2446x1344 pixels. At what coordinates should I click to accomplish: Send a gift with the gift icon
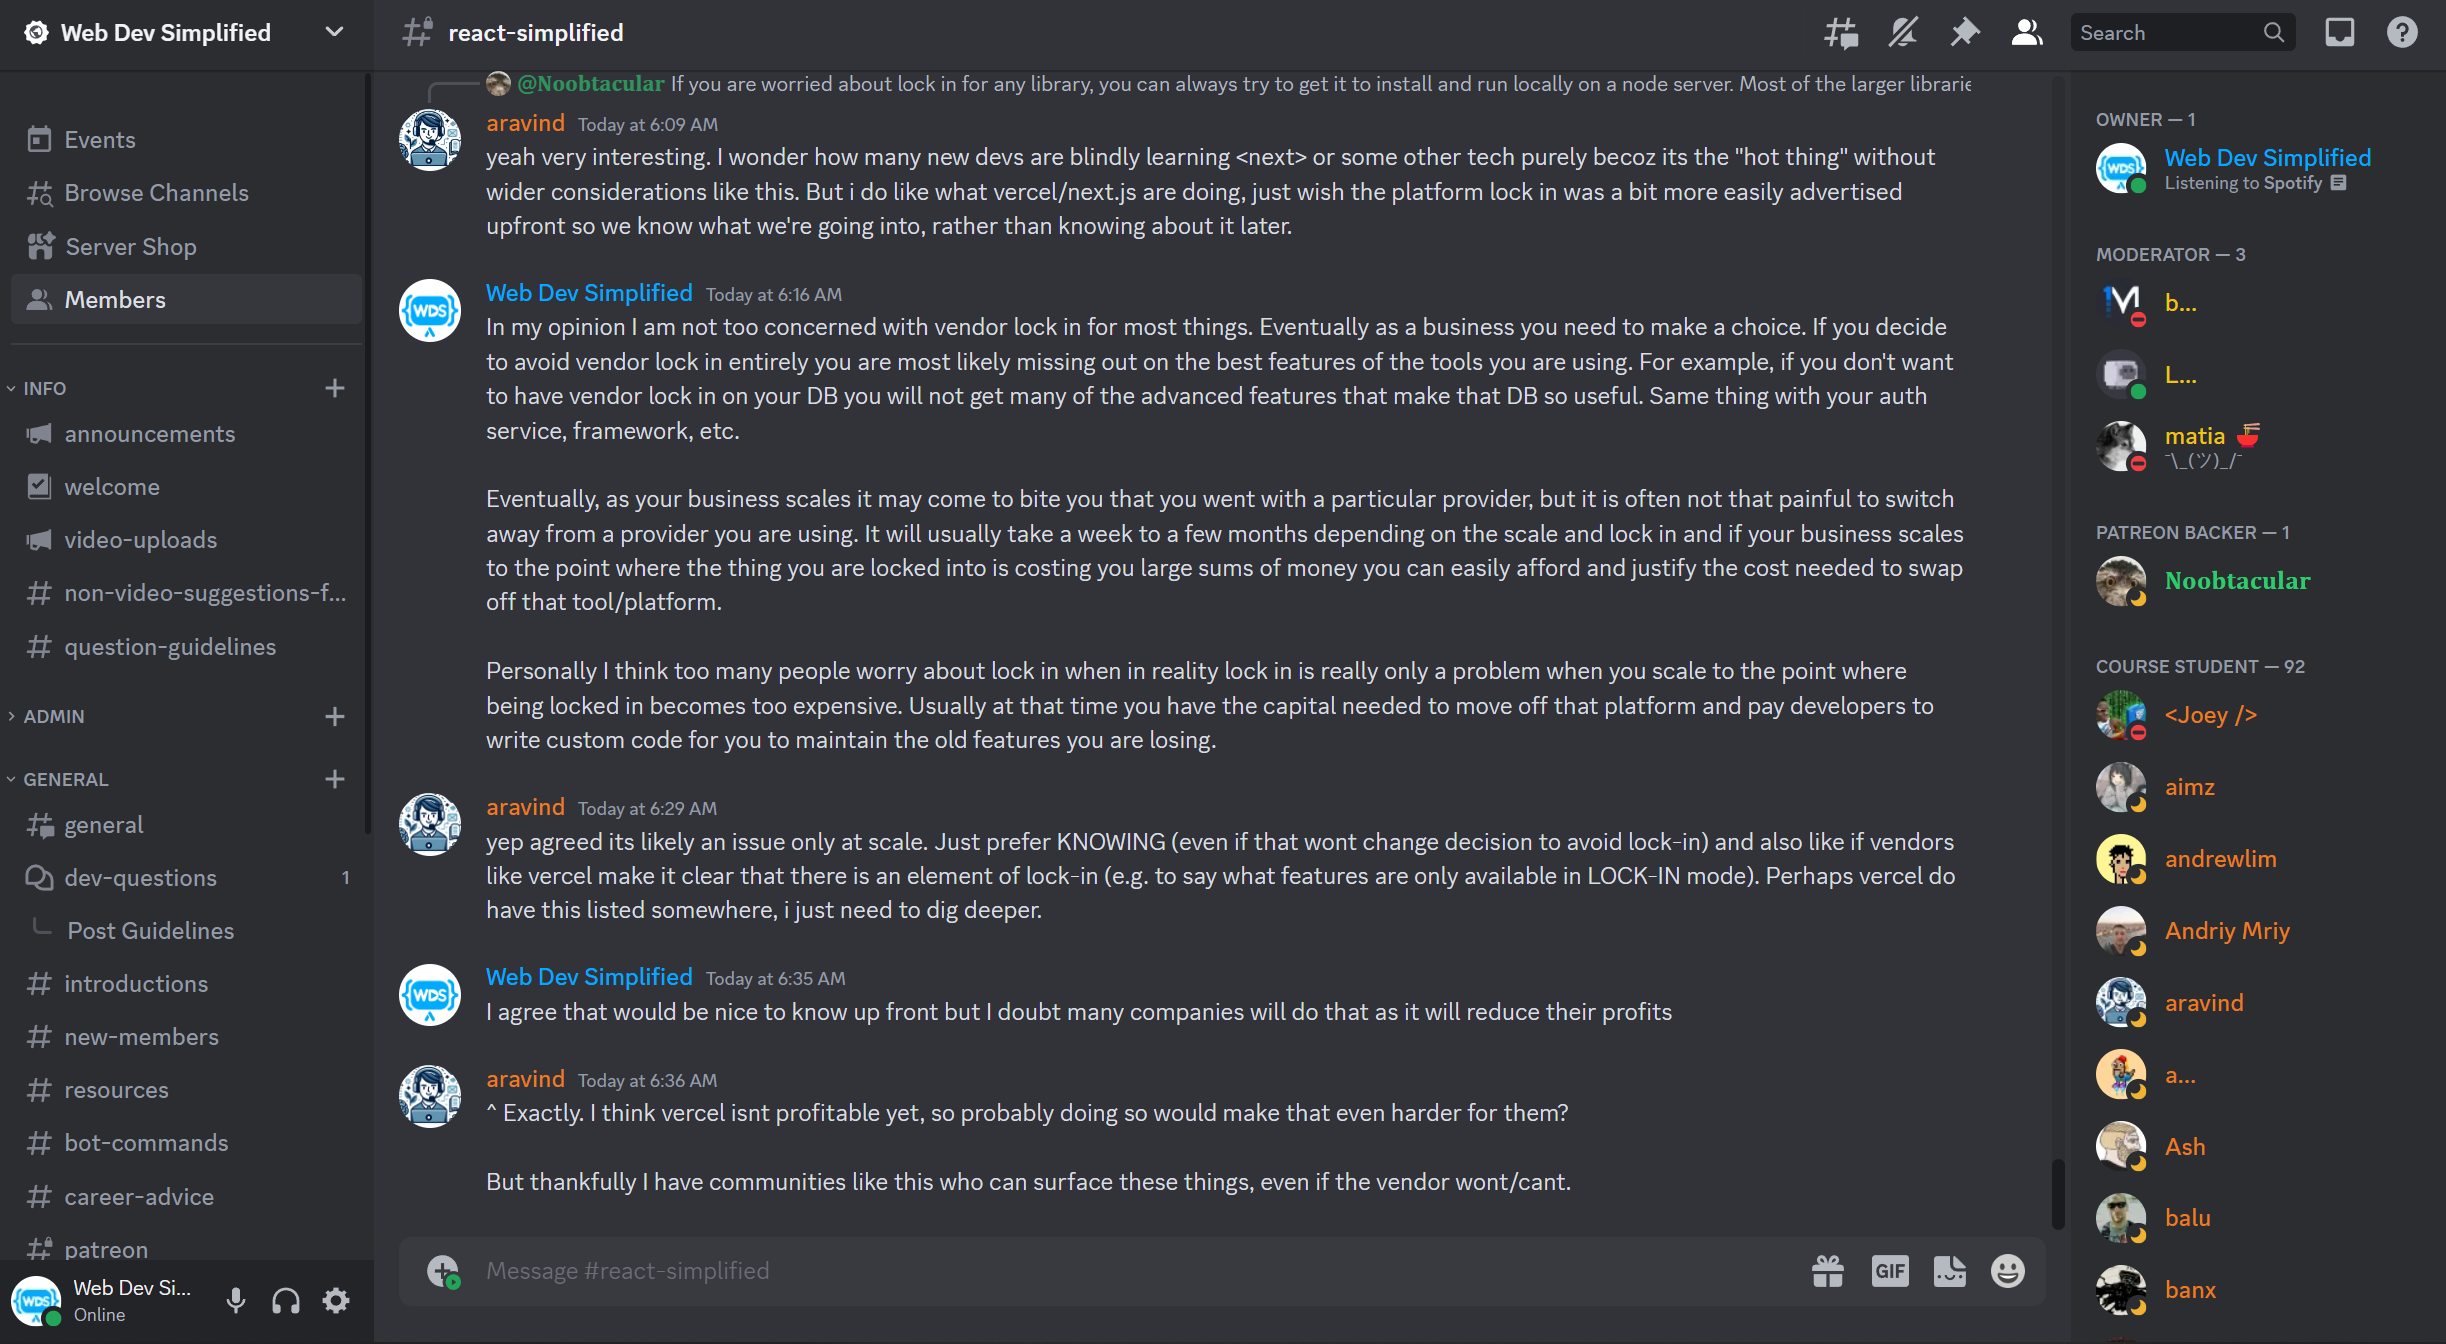(1827, 1271)
